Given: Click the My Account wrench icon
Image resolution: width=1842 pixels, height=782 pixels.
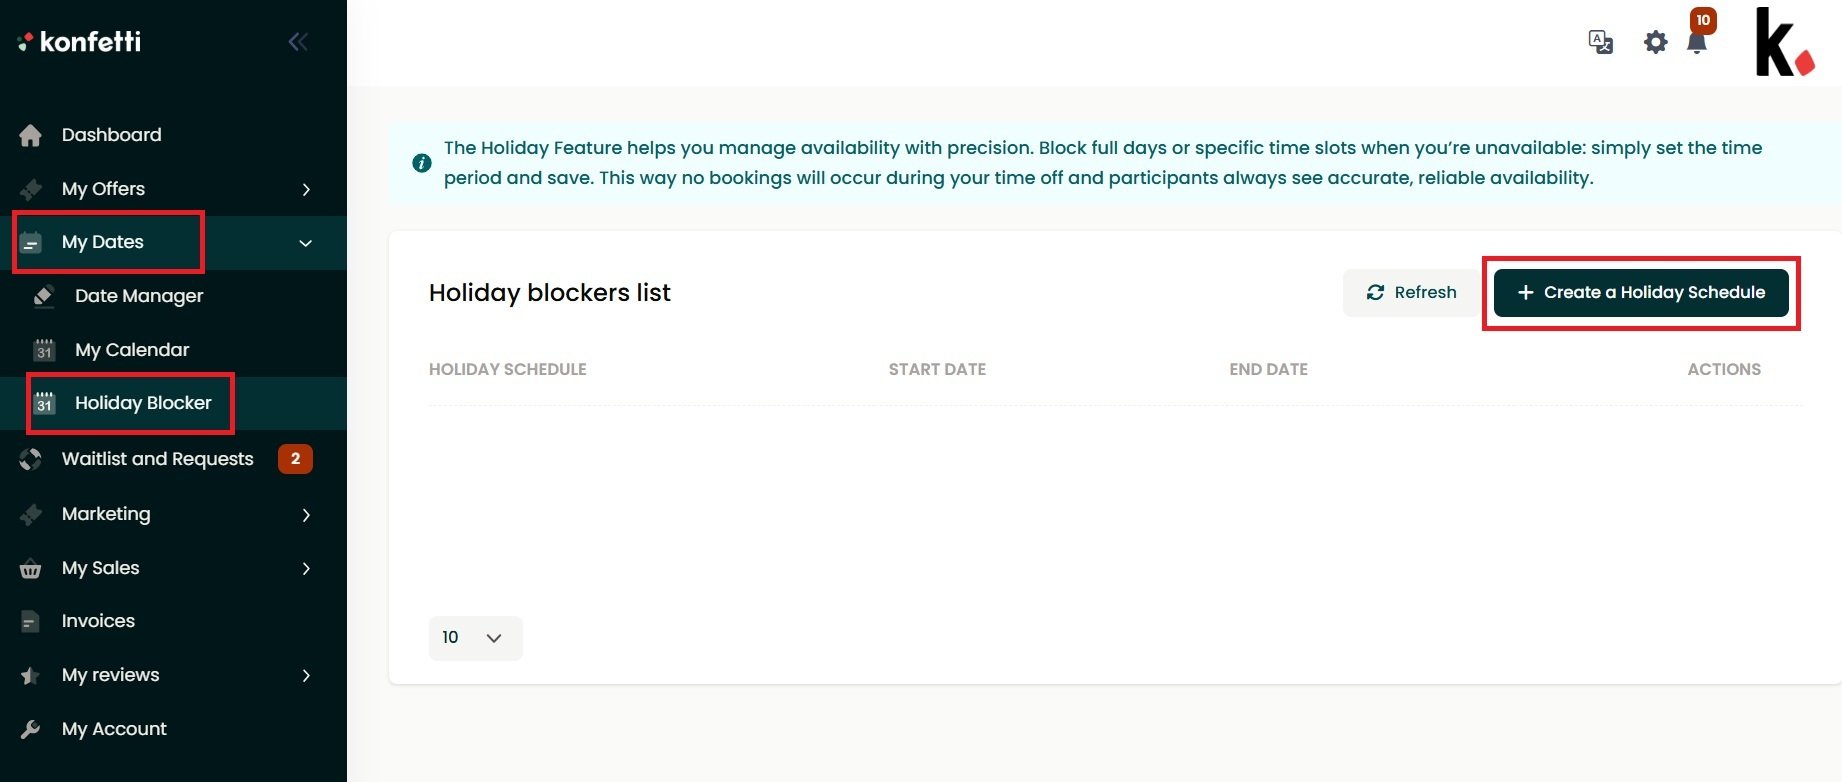Looking at the screenshot, I should pyautogui.click(x=31, y=729).
